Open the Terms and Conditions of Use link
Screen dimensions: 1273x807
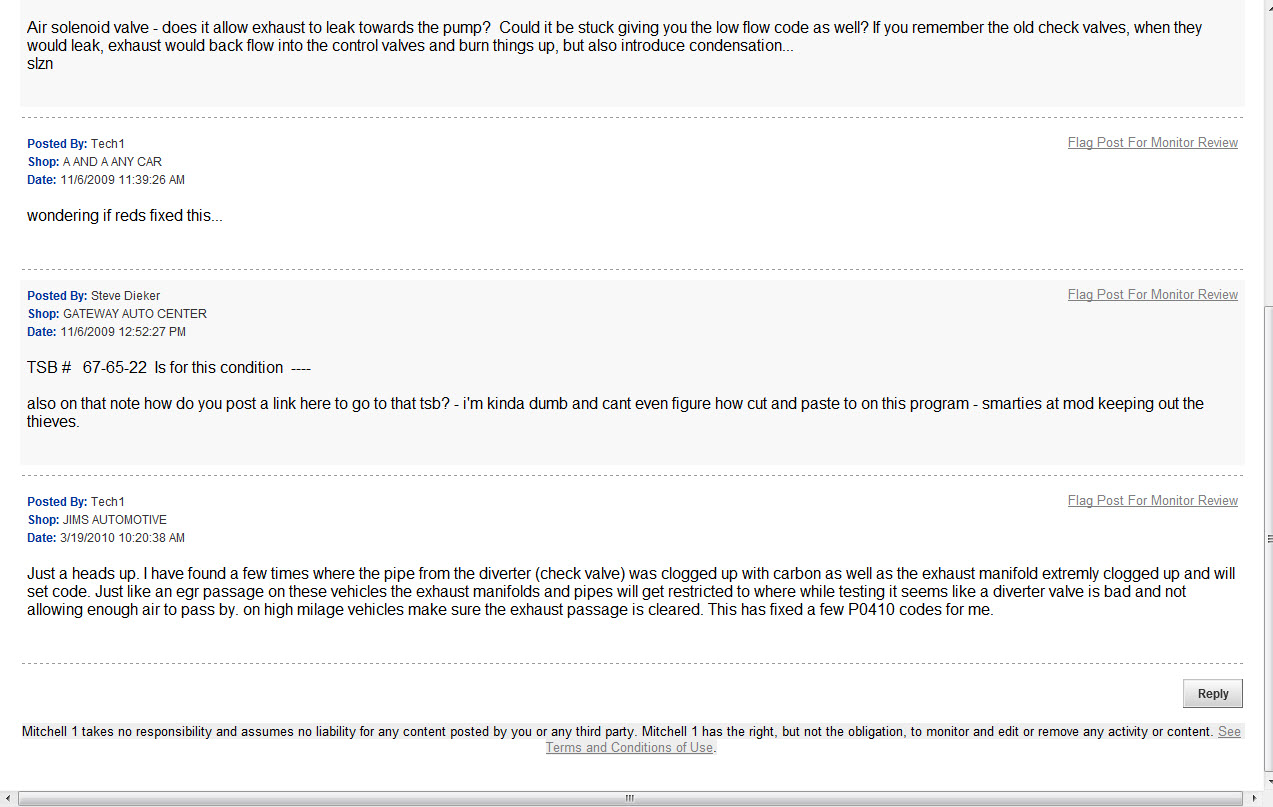[630, 748]
